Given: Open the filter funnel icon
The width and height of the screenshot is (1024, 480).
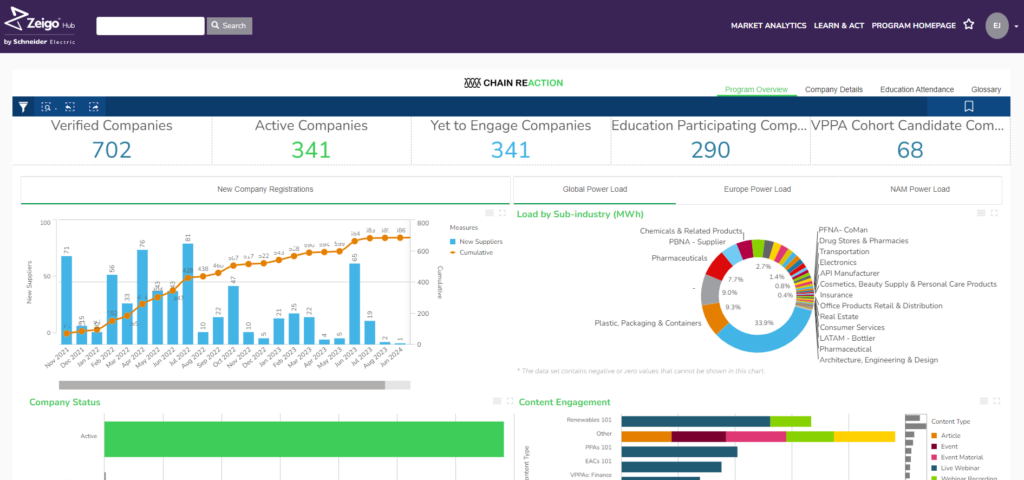Looking at the screenshot, I should [24, 106].
